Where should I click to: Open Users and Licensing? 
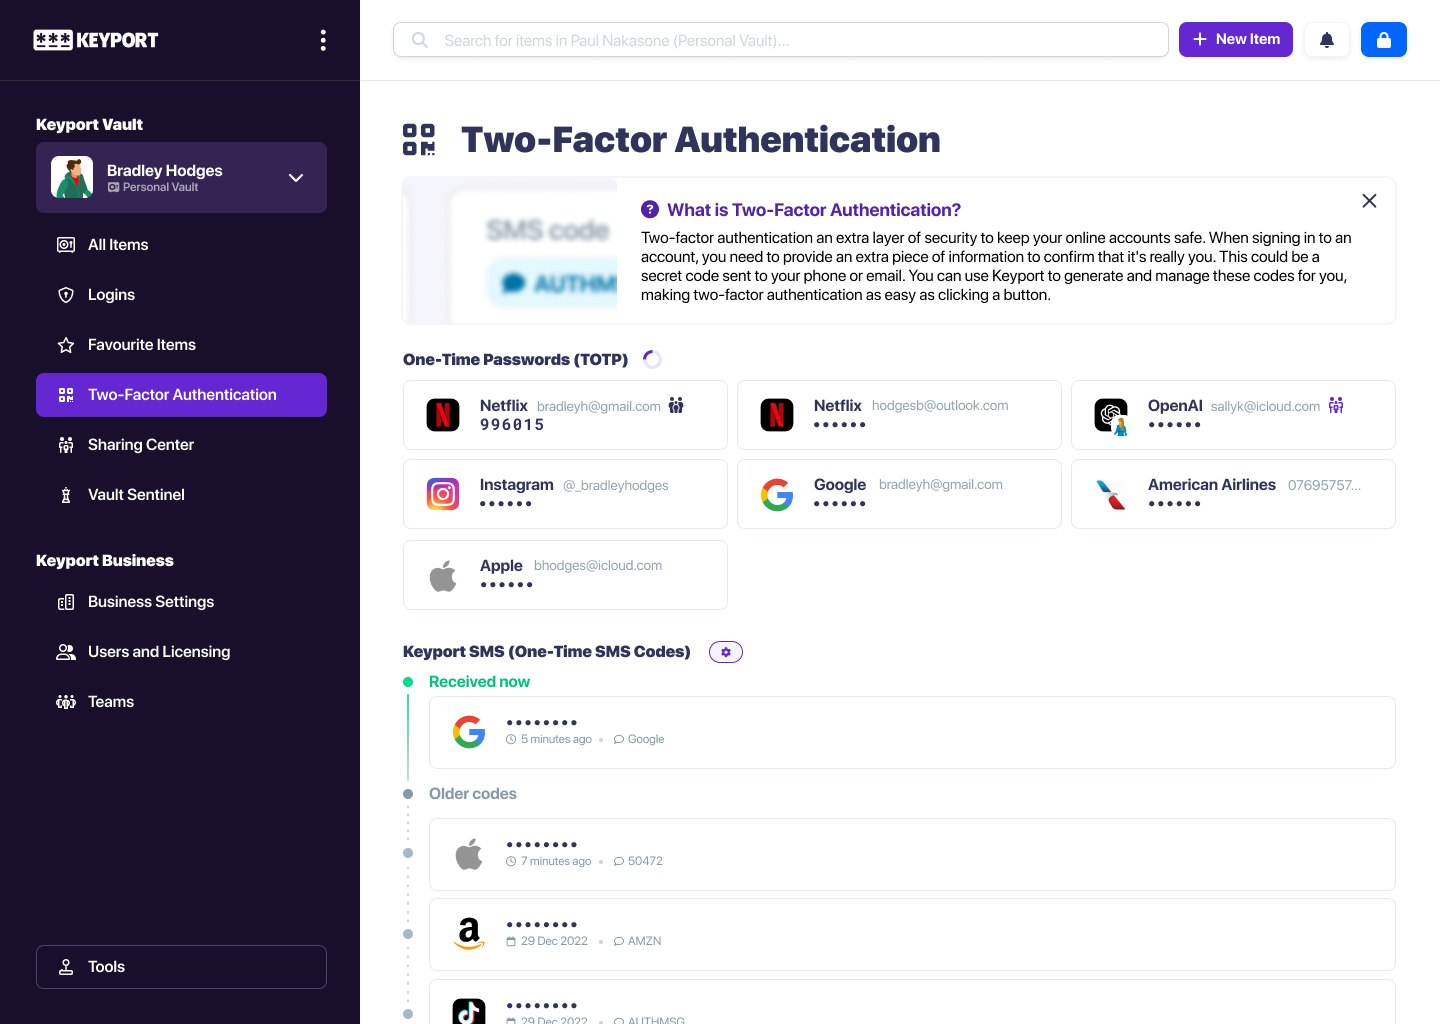181,652
